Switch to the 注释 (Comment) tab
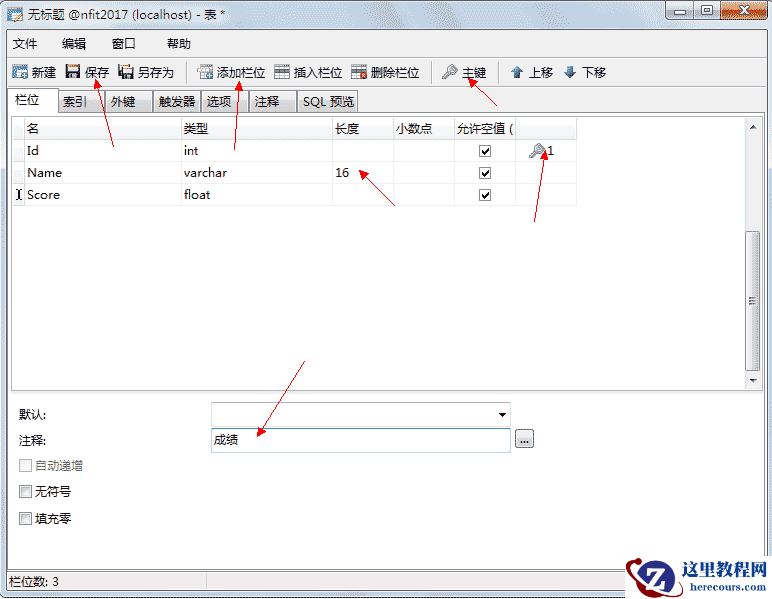The width and height of the screenshot is (772, 599). 272,102
